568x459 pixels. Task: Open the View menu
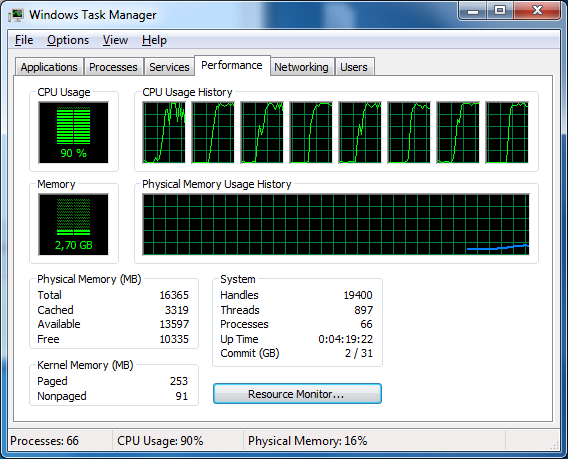(115, 40)
